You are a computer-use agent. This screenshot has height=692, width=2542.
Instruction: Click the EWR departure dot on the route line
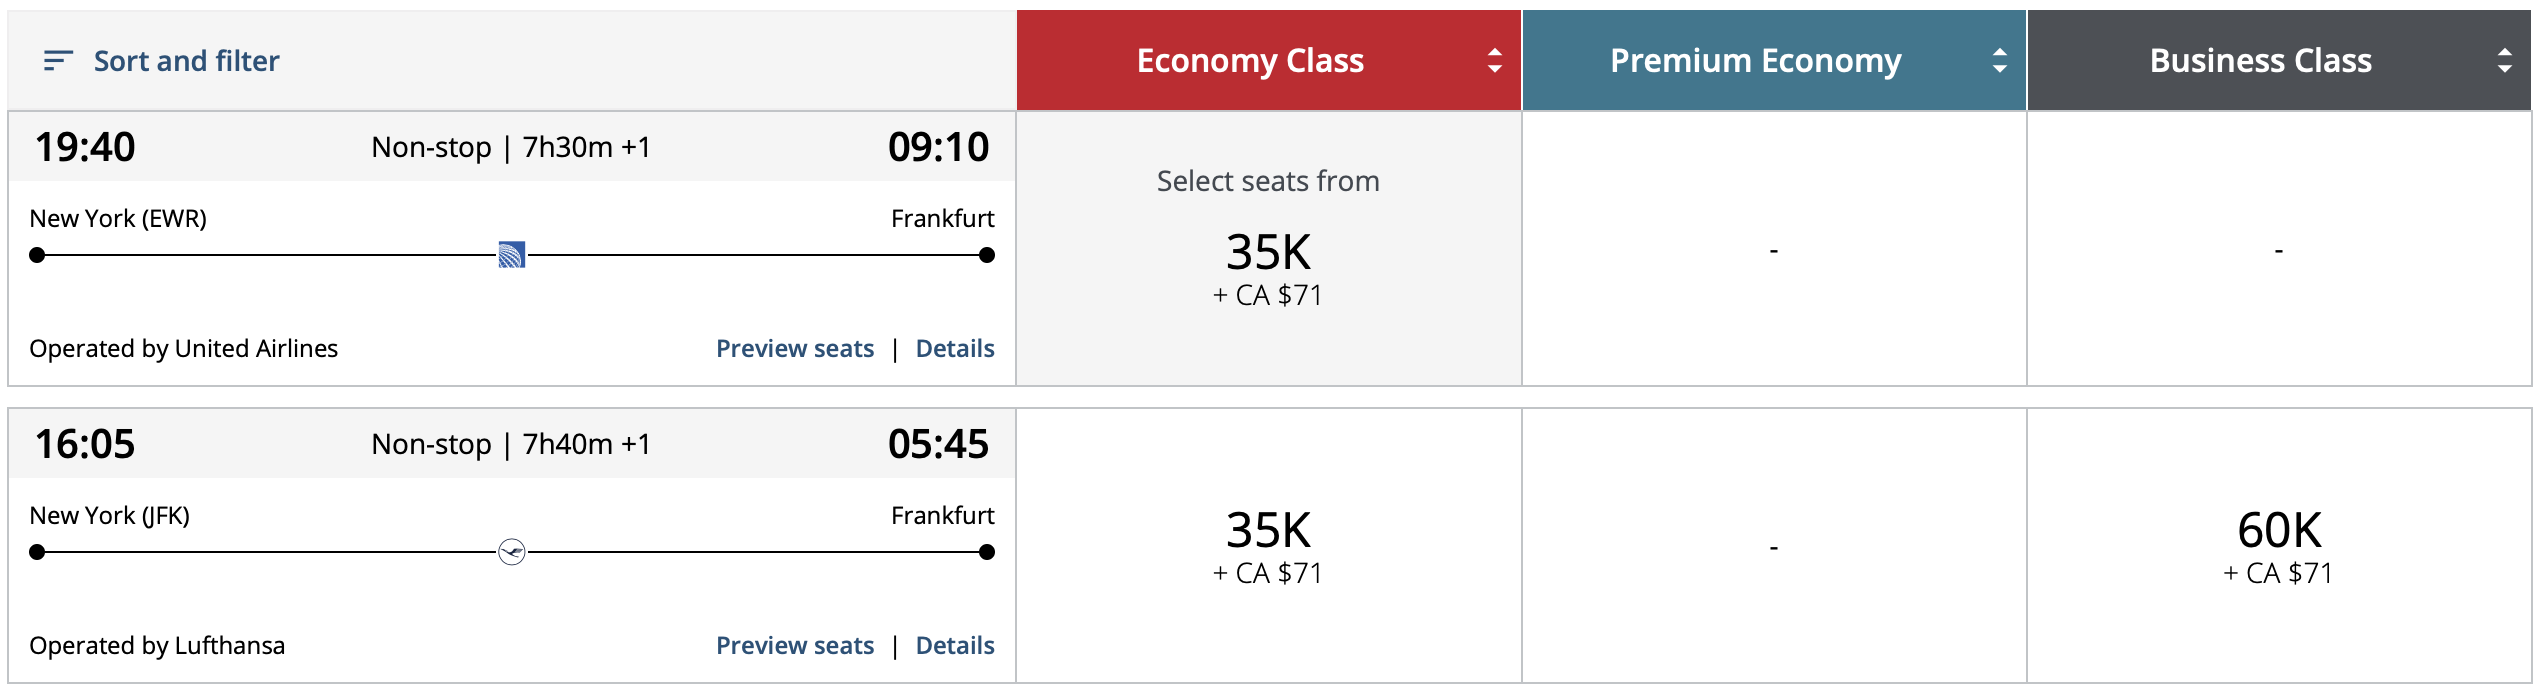point(37,255)
